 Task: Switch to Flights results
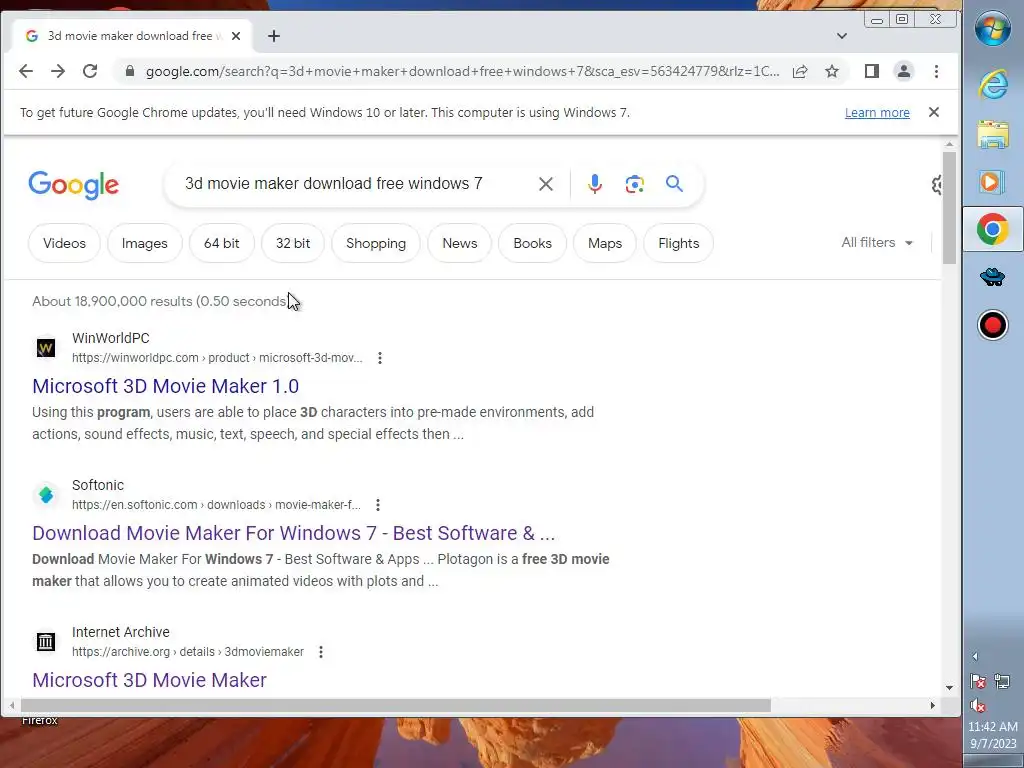[679, 243]
